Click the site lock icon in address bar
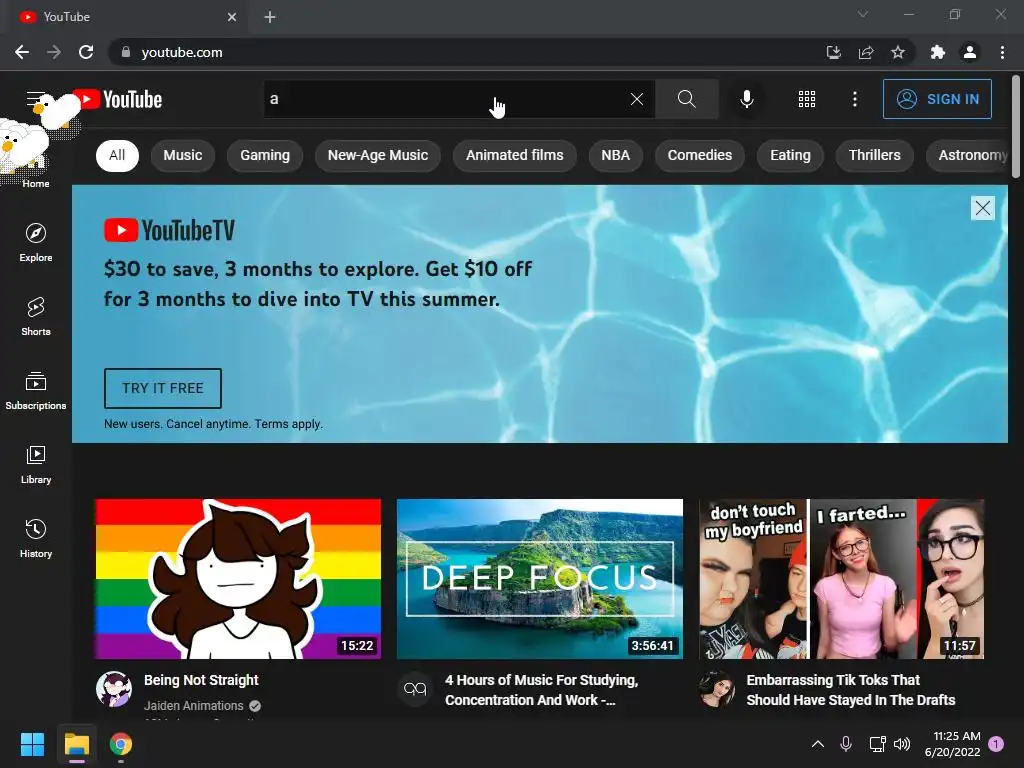Image resolution: width=1024 pixels, height=768 pixels. pos(126,52)
